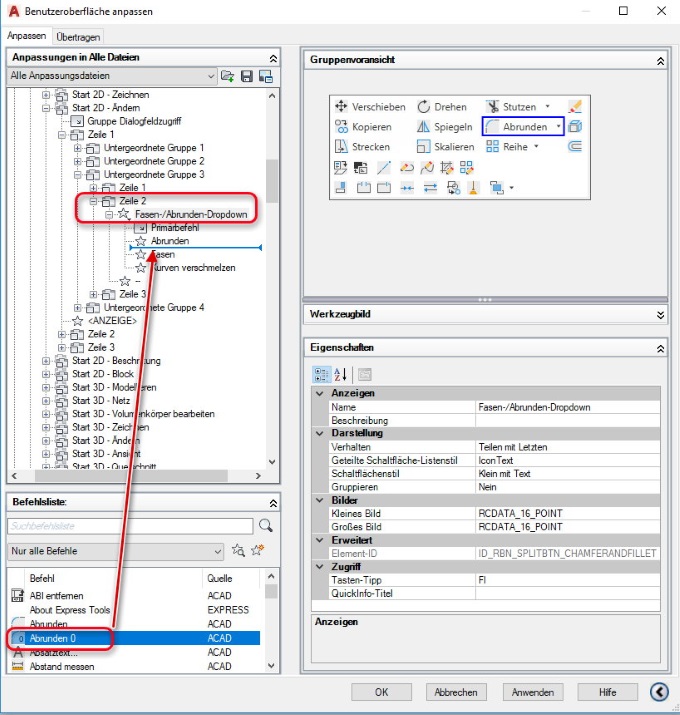Click the save customization file icon

pyautogui.click(x=247, y=76)
